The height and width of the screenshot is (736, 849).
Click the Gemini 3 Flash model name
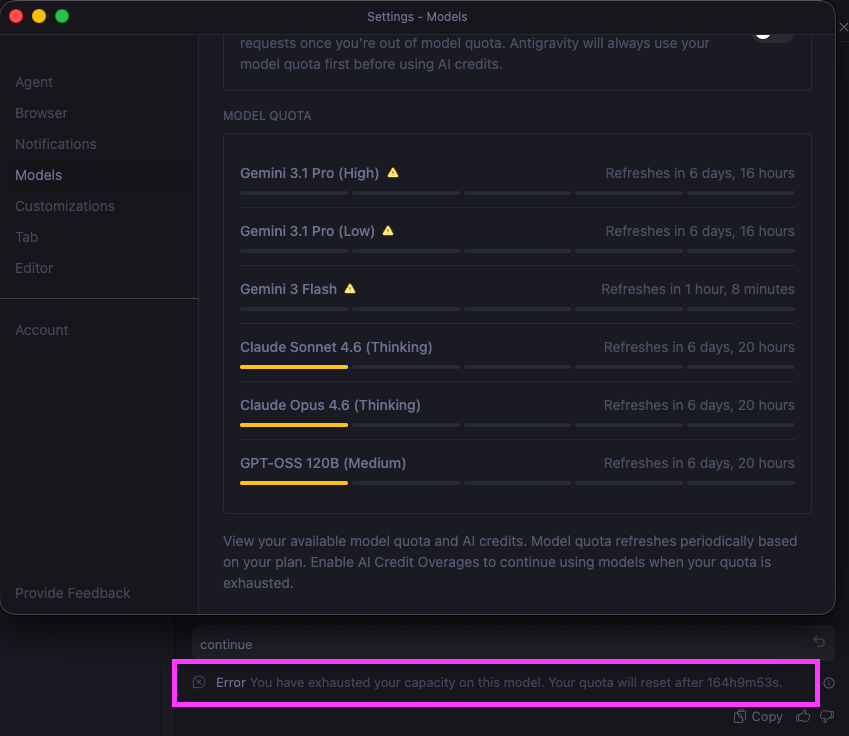tap(288, 289)
